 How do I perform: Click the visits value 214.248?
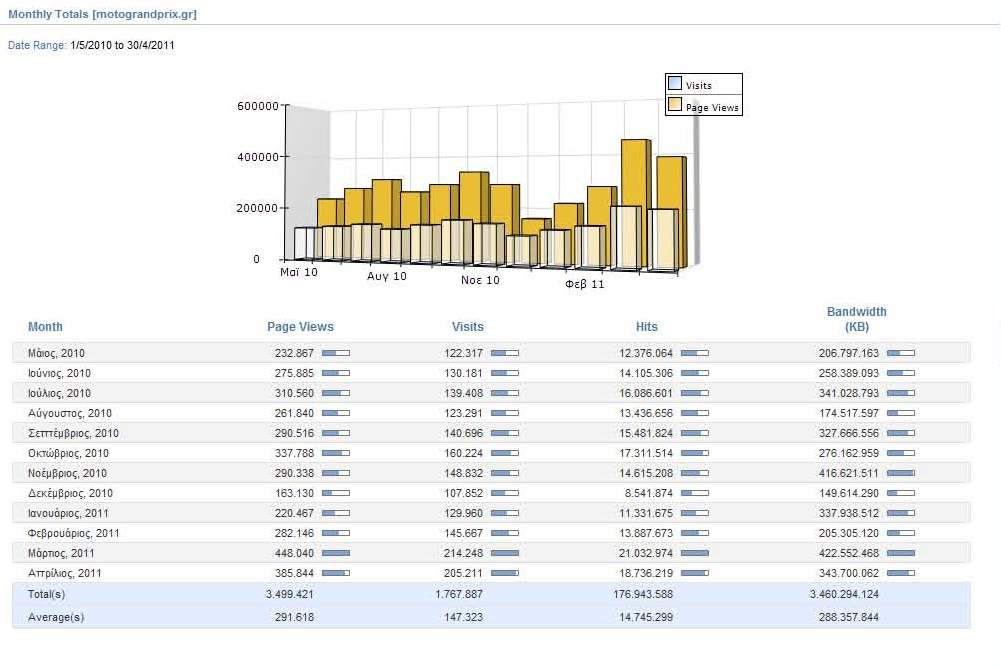[463, 553]
